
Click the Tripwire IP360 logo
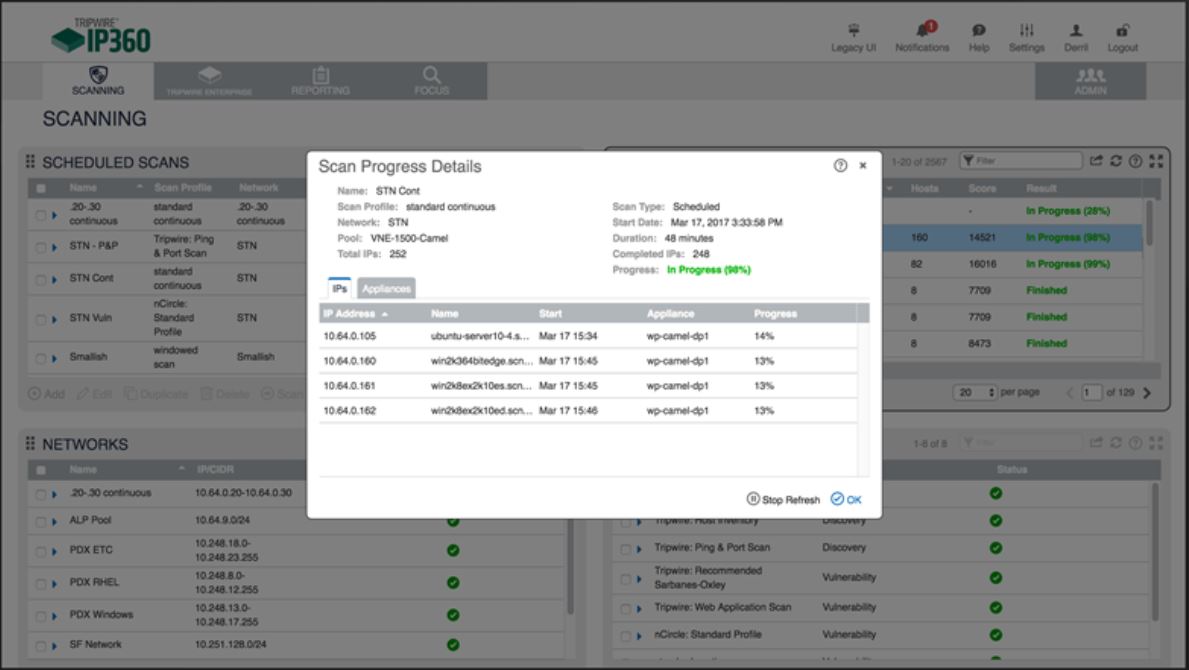(102, 36)
